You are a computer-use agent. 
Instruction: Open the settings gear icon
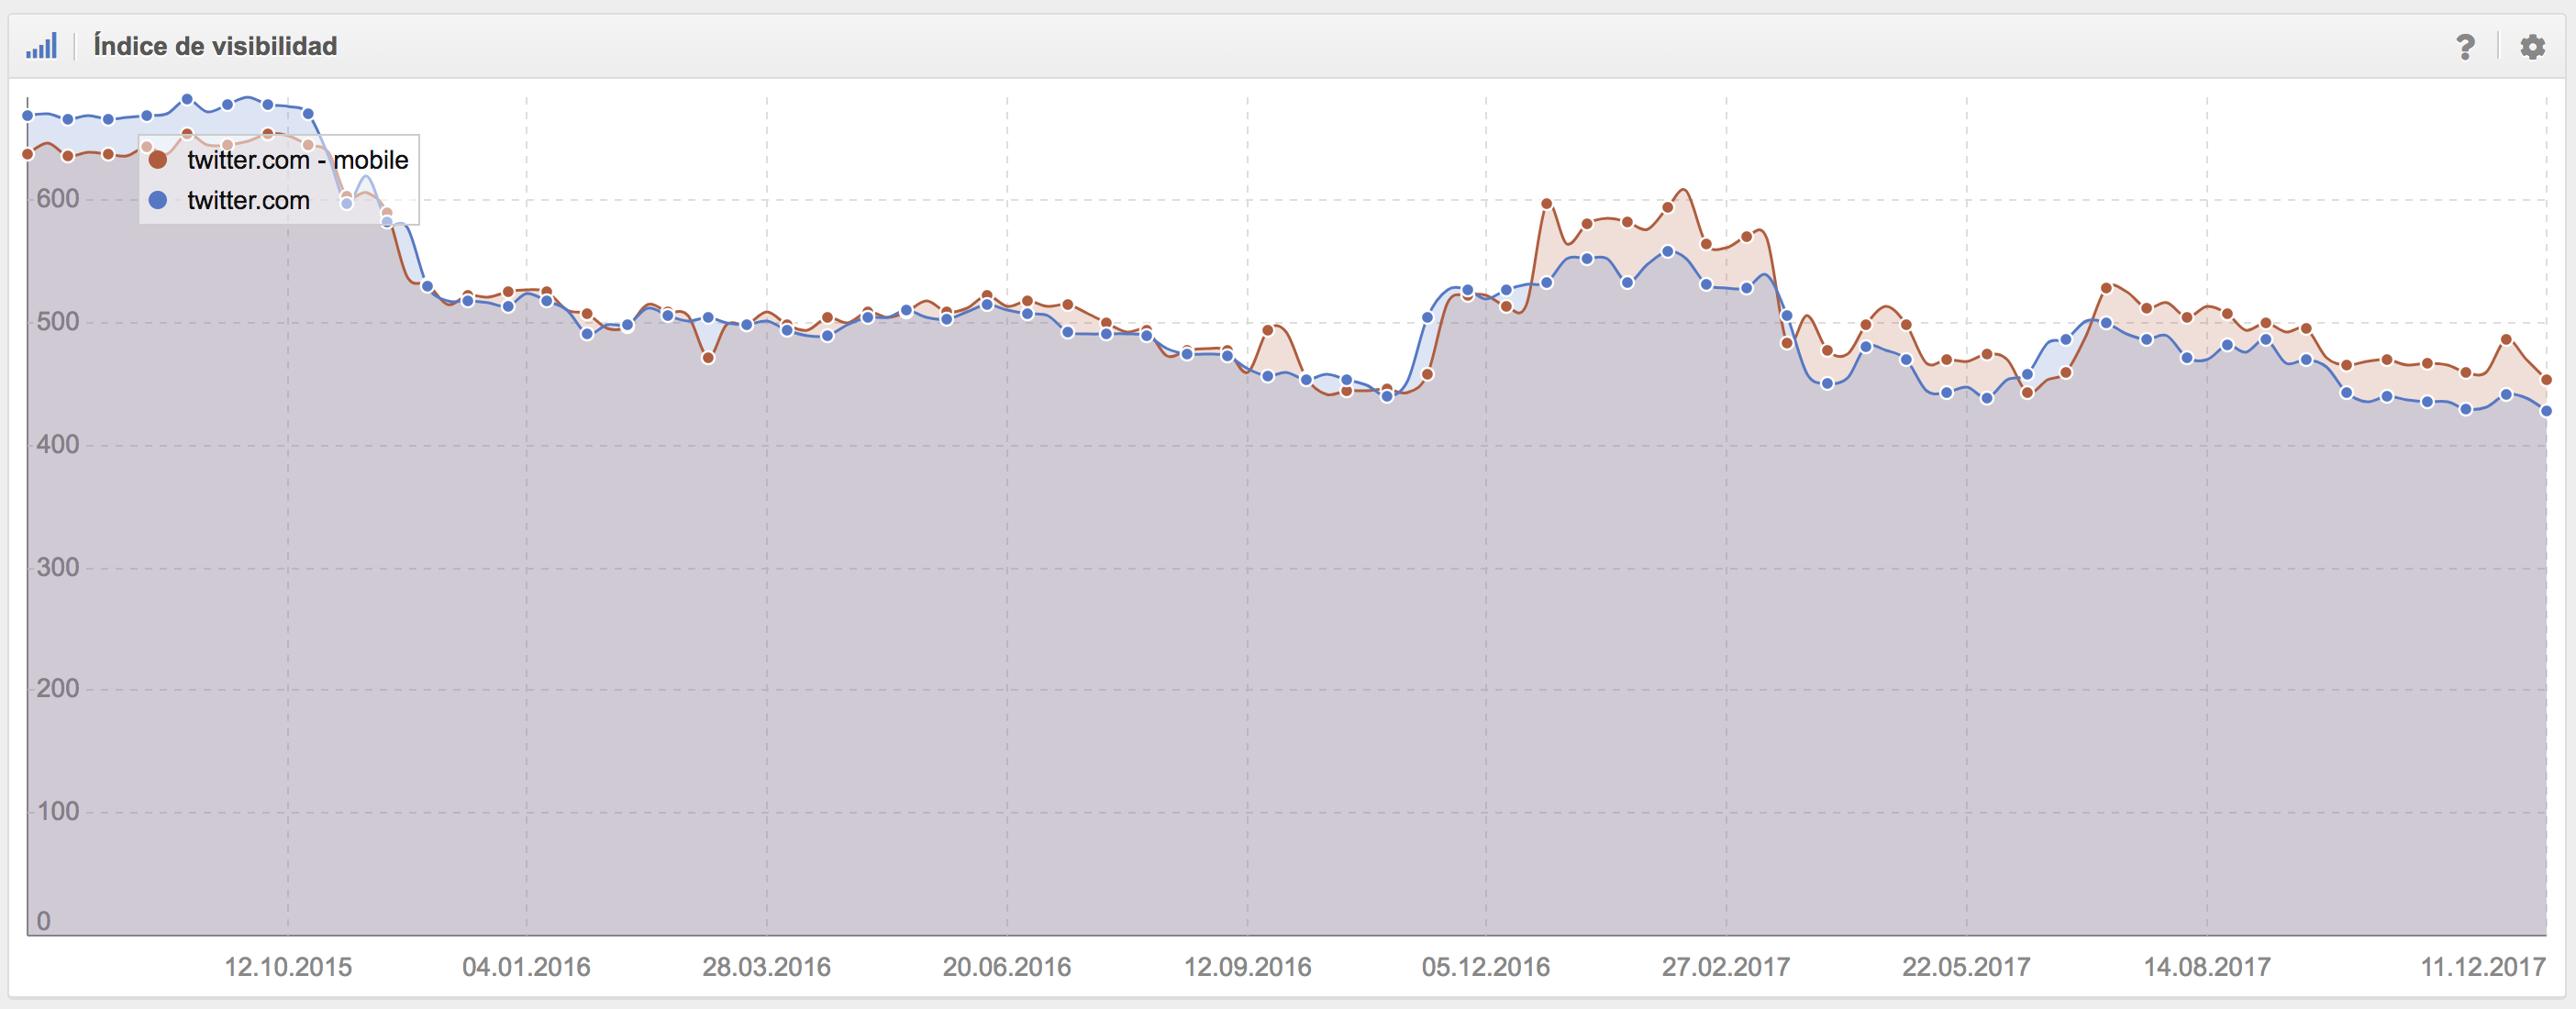coord(2532,47)
